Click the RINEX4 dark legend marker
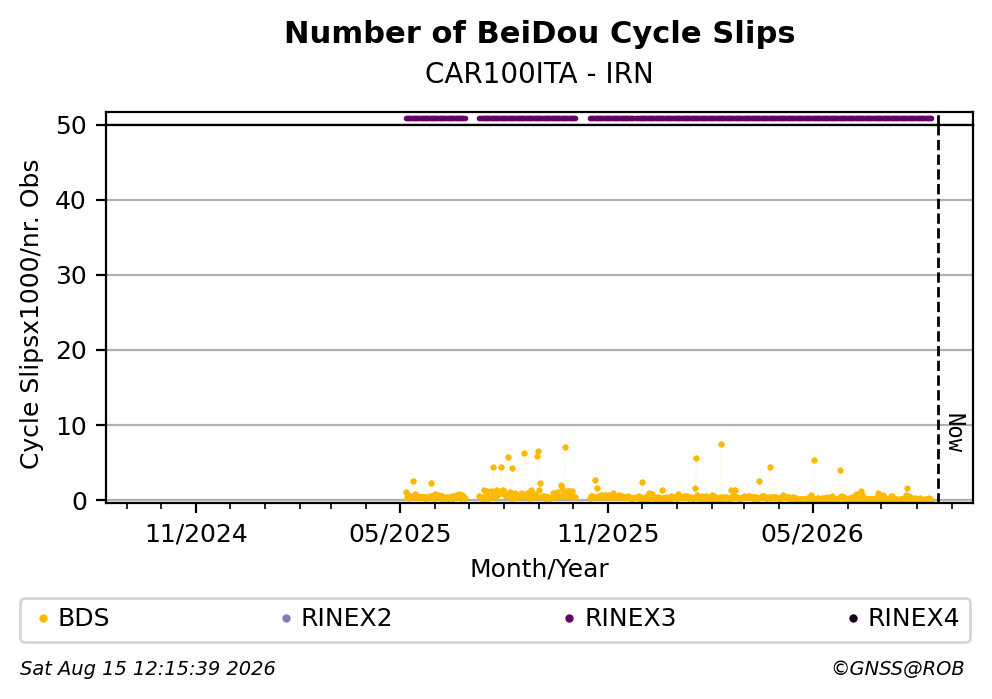The image size is (992, 699). click(853, 619)
